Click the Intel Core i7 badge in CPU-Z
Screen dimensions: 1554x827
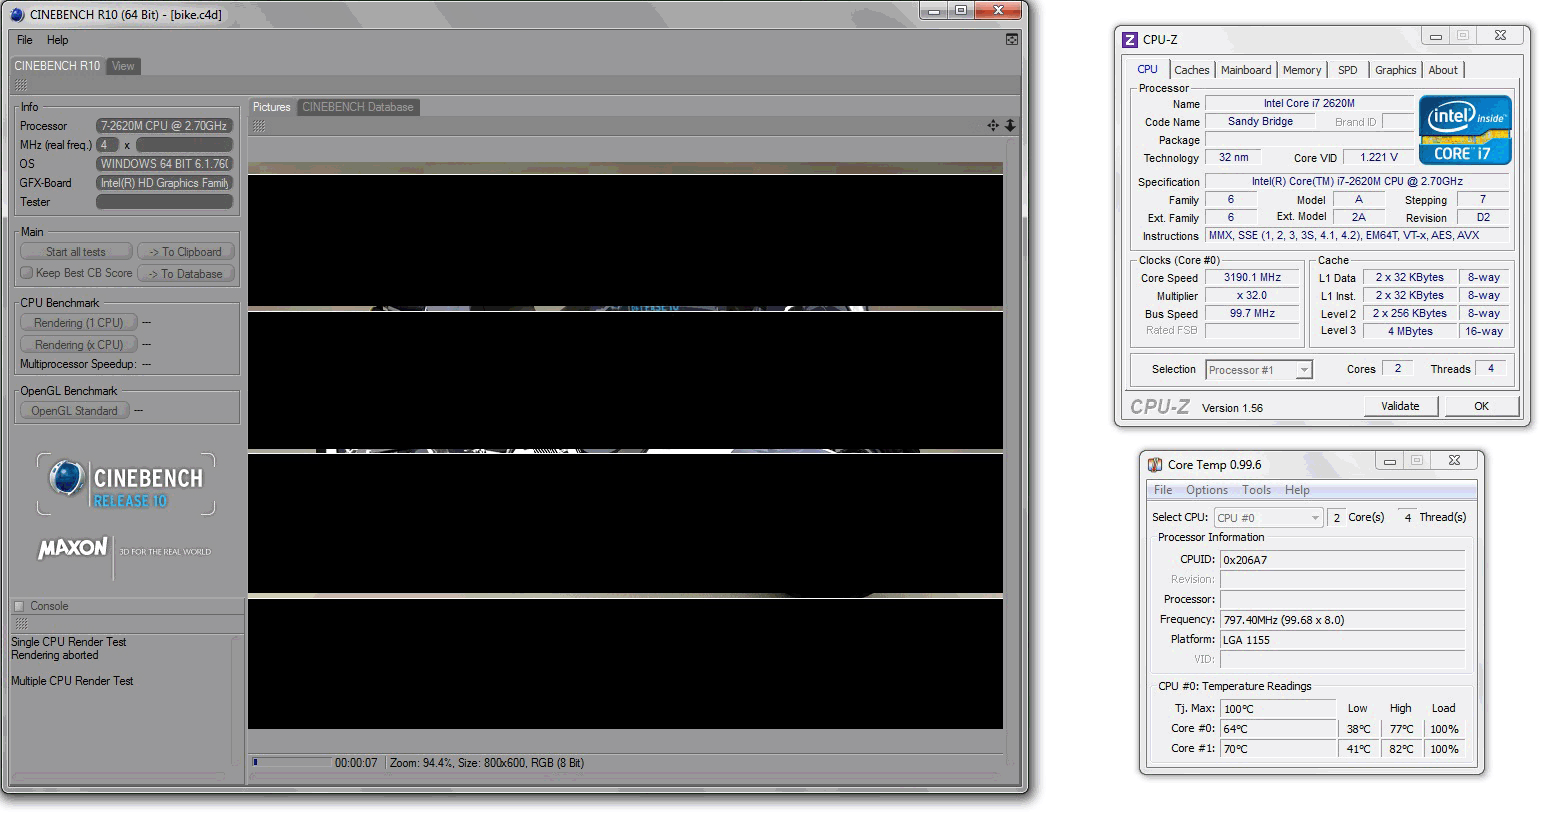(x=1465, y=130)
